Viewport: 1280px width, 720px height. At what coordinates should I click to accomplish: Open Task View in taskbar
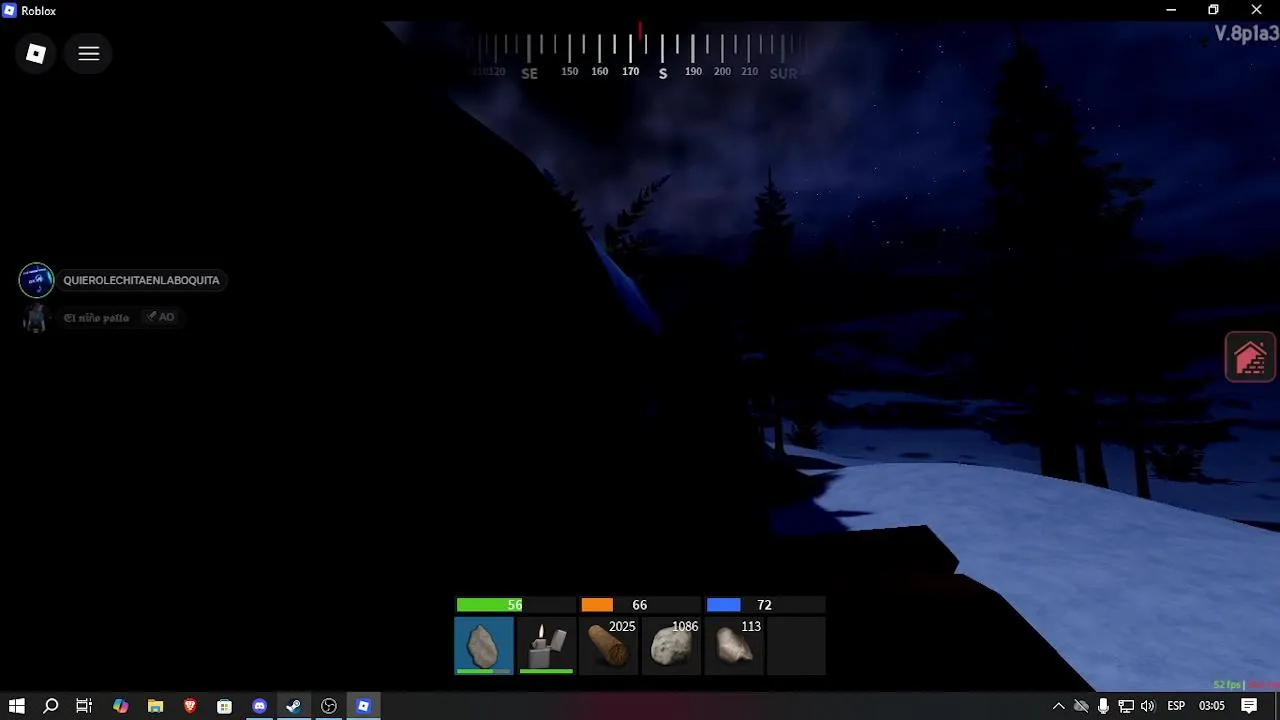[84, 706]
